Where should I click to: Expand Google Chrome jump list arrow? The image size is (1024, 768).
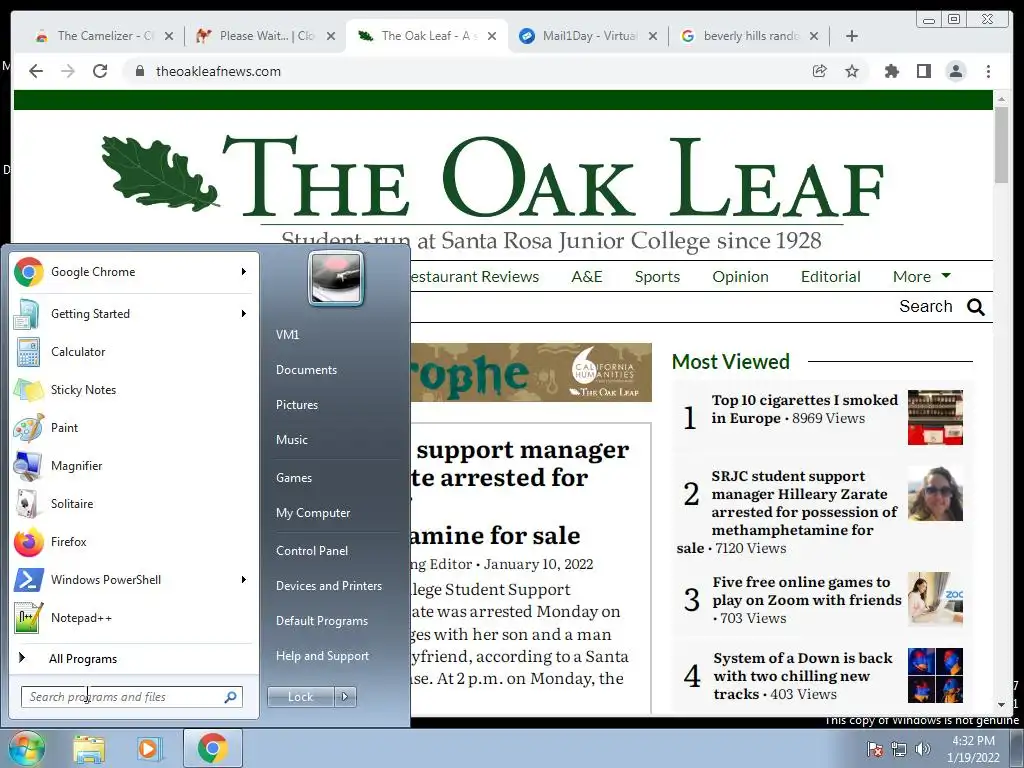pos(244,272)
